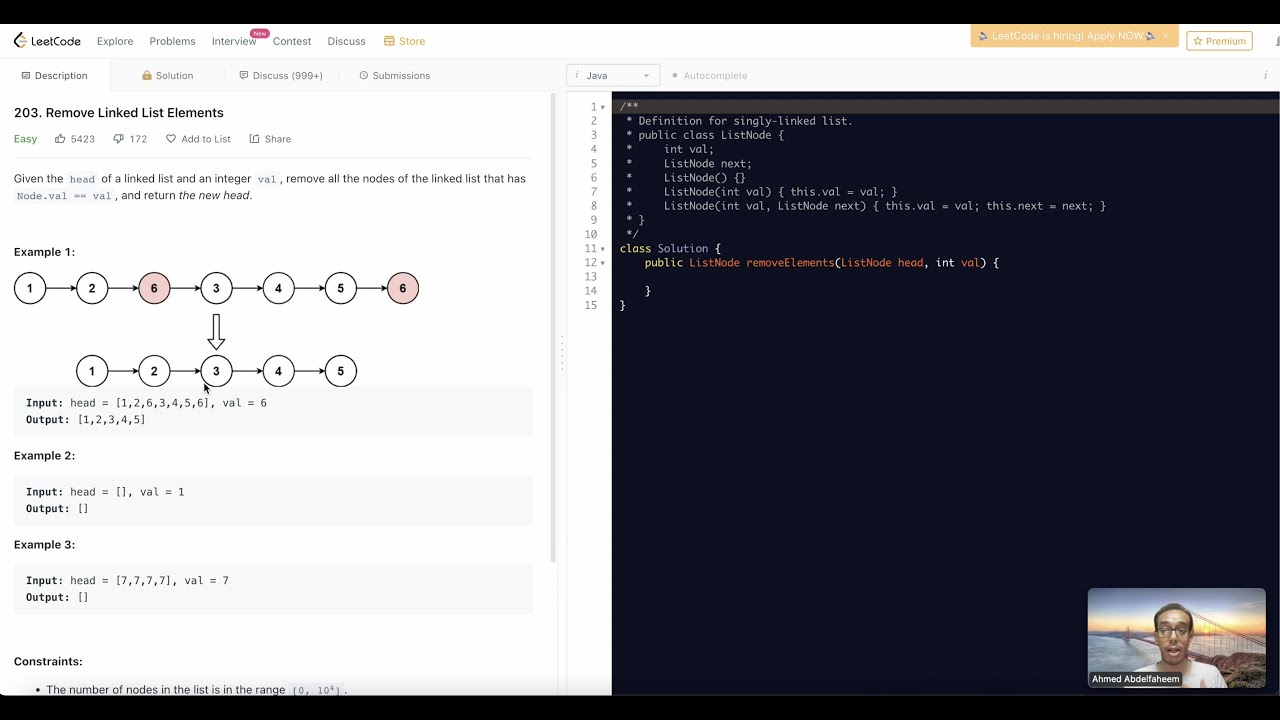Follow the "LeetCode is hiring! Apply NOW" banner
1280x720 pixels.
[1066, 36]
